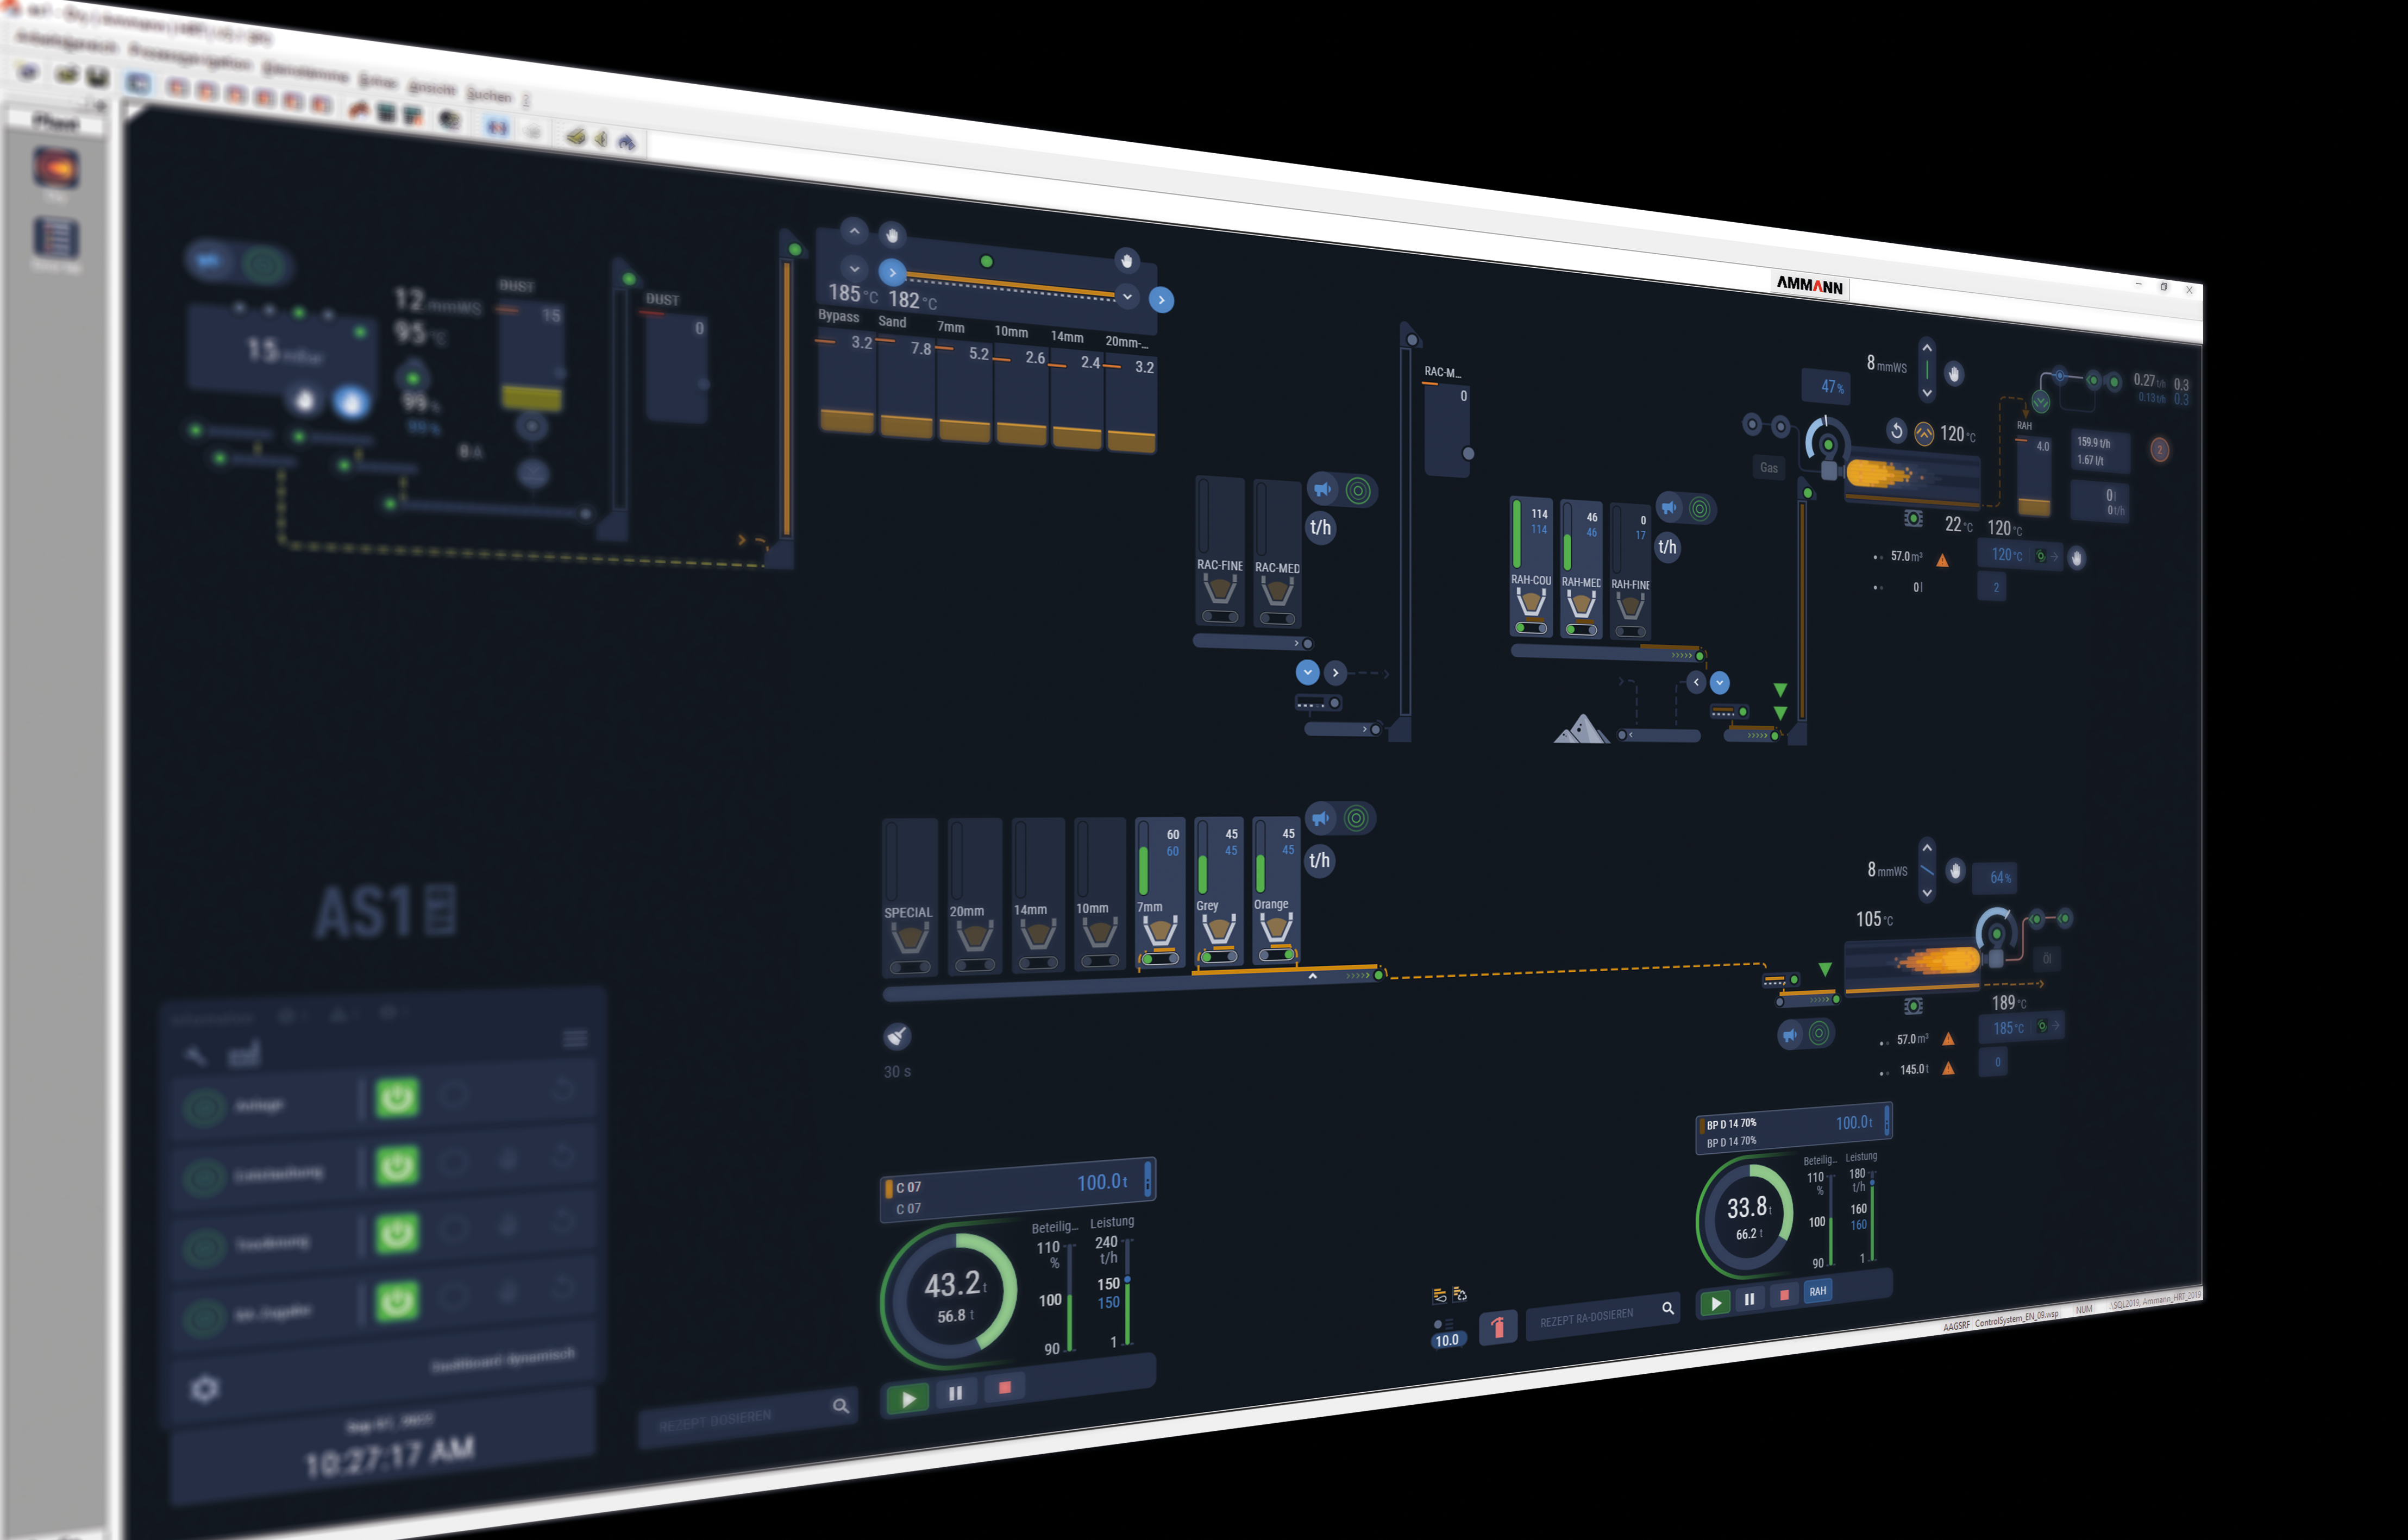Click hand icon beside upper 8 mmWS control
Screen dimensions: 2408x1540
(x=1954, y=374)
